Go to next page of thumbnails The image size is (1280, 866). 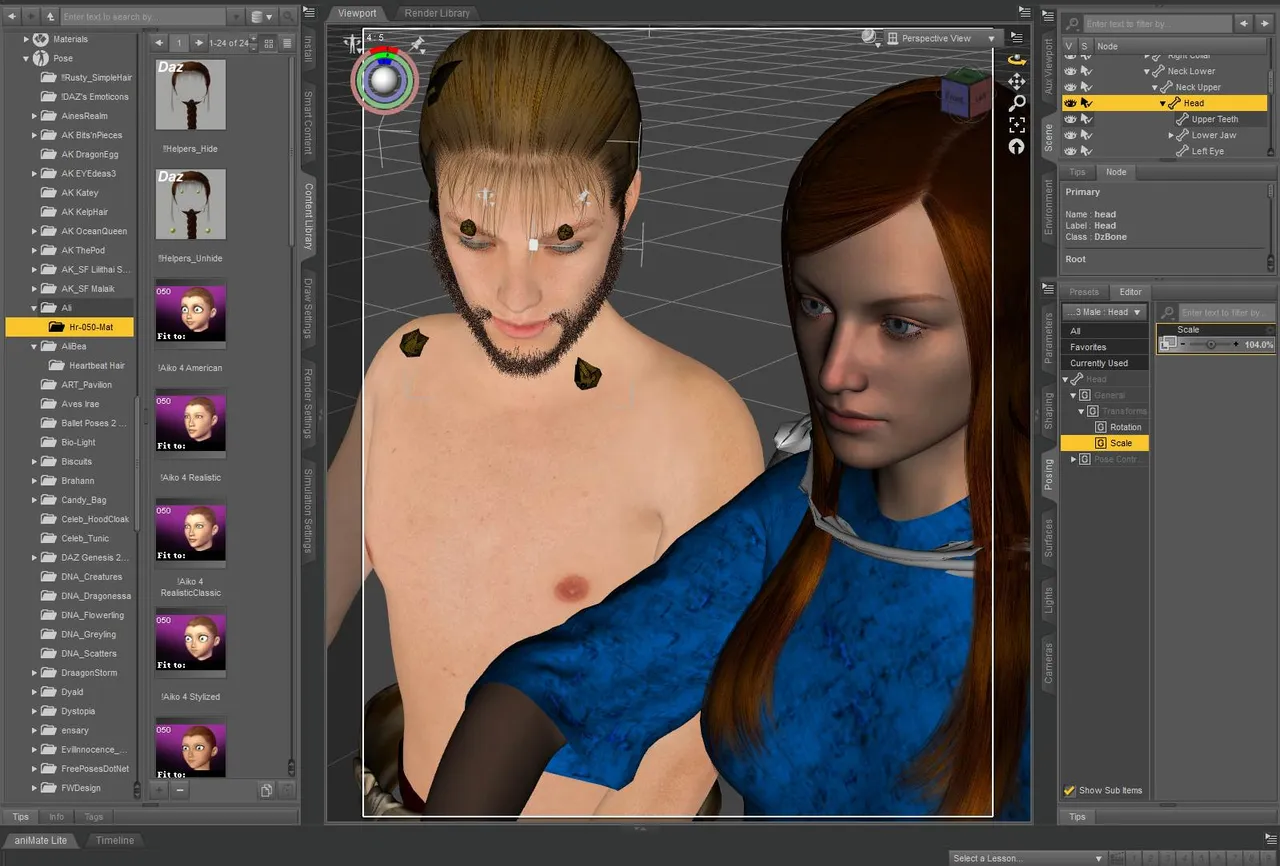tap(199, 43)
